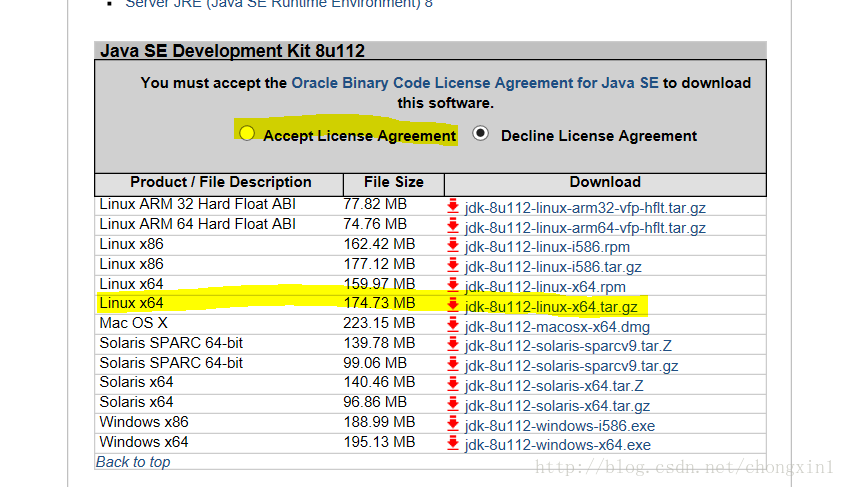Download jdk-8u112-linux-arm32-vfp-hflt.tar.gz link
Screen dimensions: 846x487
[x=585, y=208]
